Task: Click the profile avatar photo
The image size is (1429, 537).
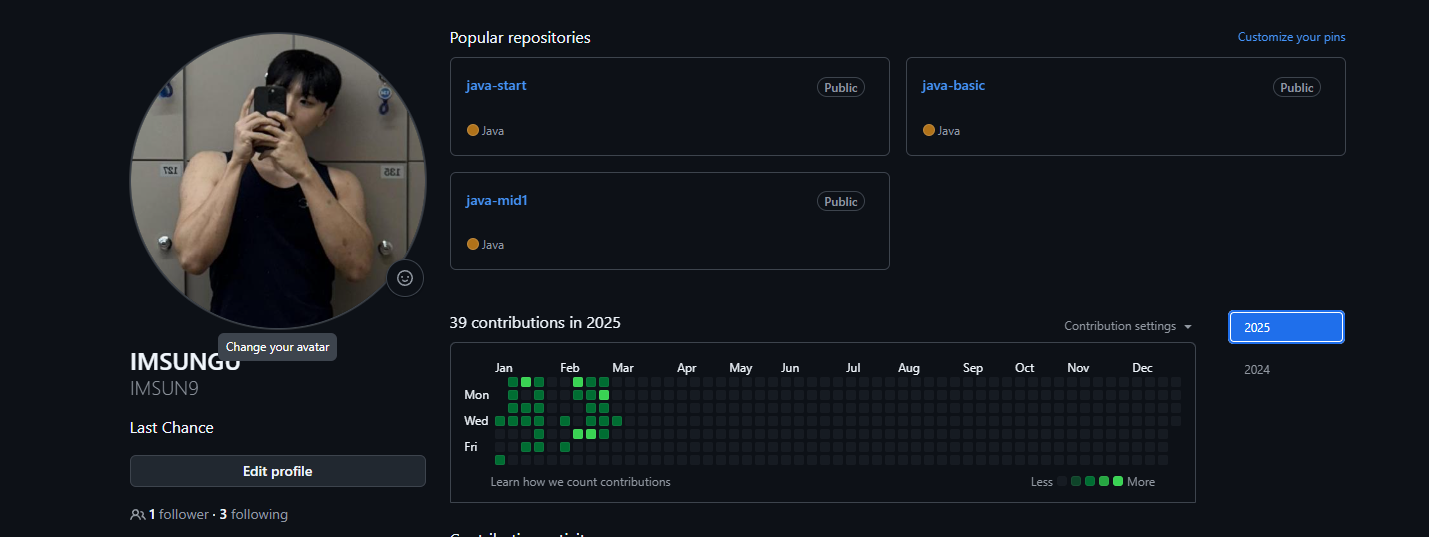Action: click(x=278, y=180)
